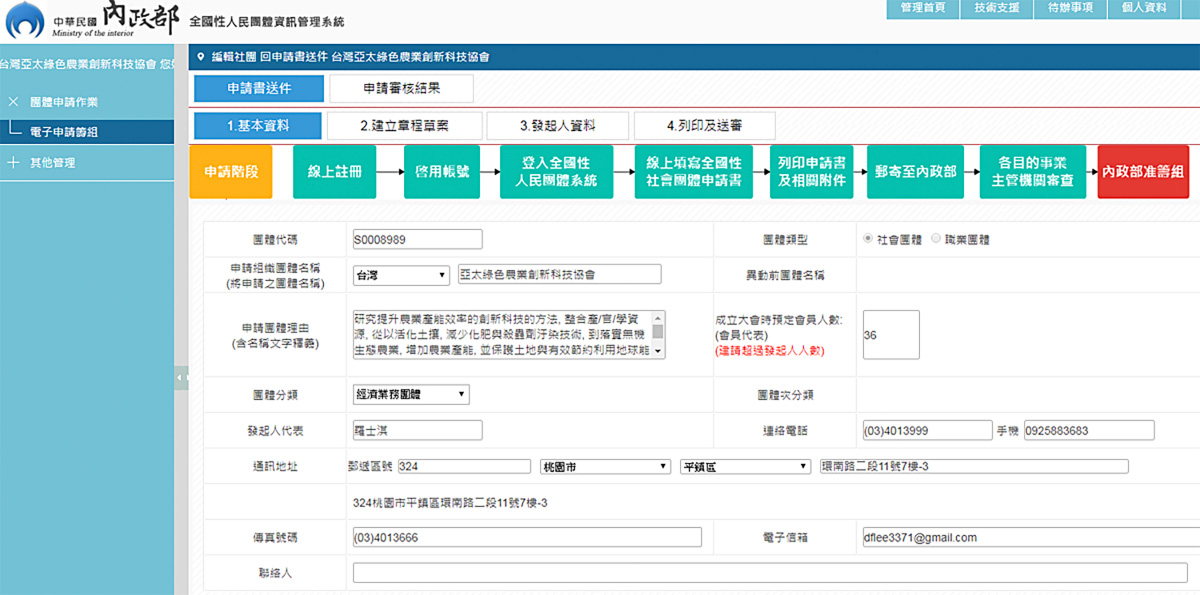Click the scroll-down arrow in 申請團體理由 box
The image size is (1200, 595).
(658, 351)
